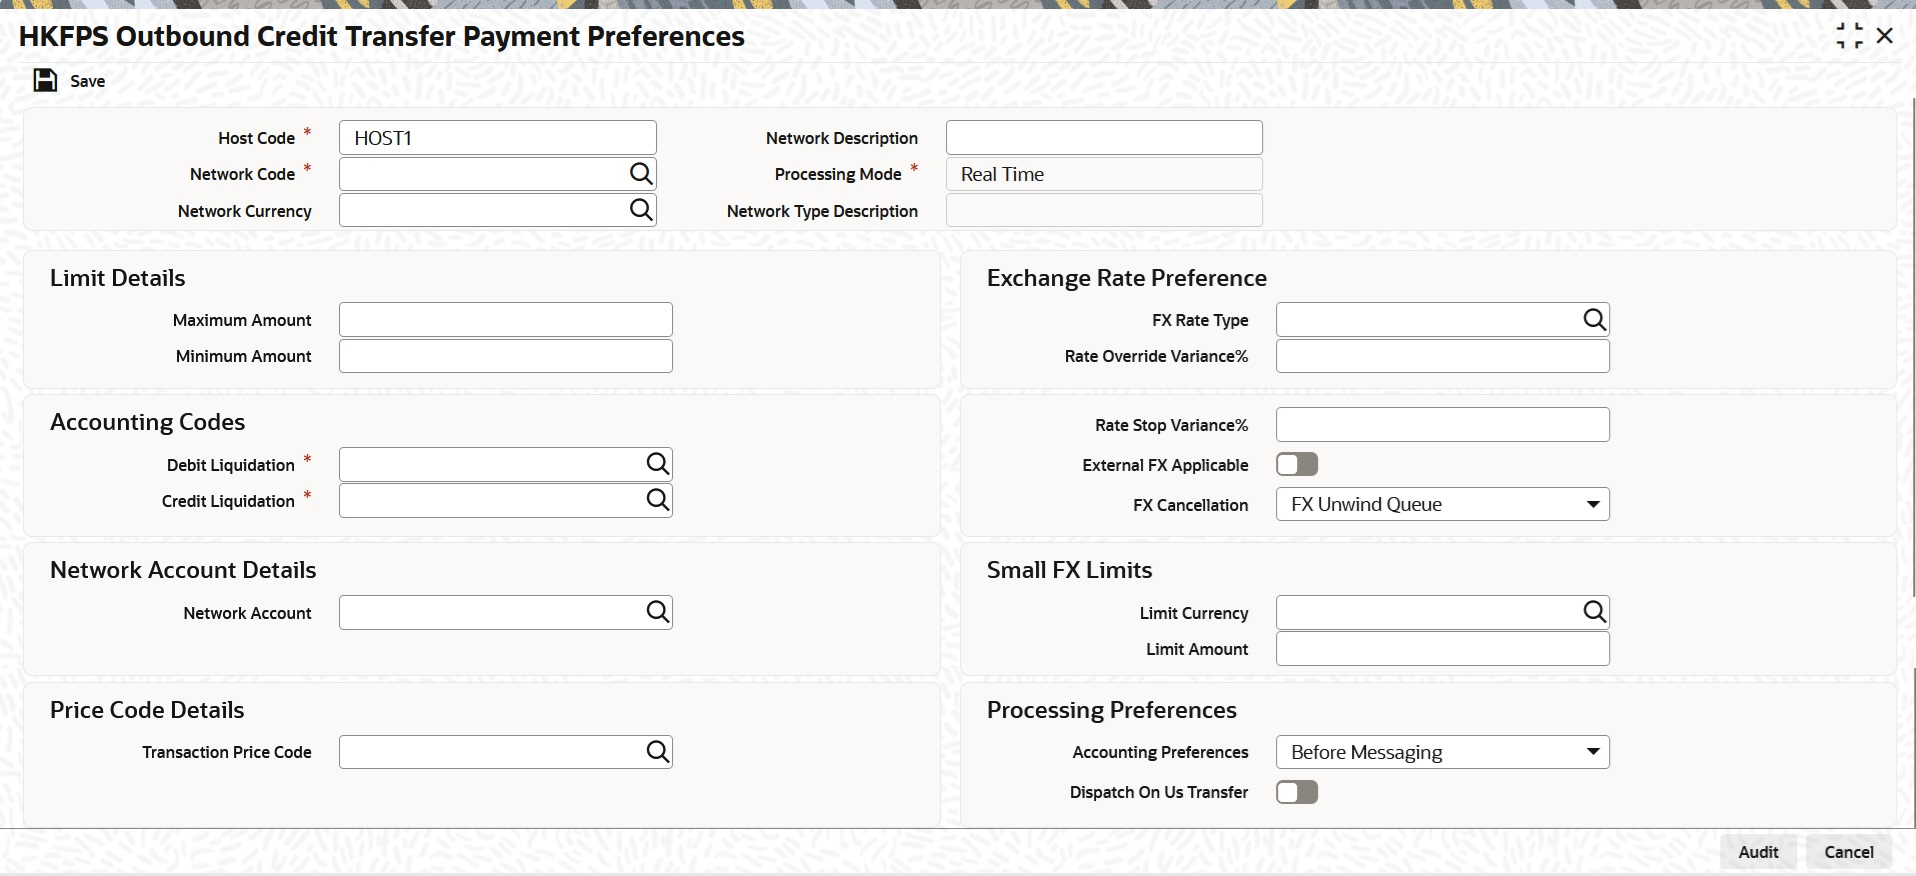Click the Save floppy disk icon
1916x876 pixels.
point(45,81)
